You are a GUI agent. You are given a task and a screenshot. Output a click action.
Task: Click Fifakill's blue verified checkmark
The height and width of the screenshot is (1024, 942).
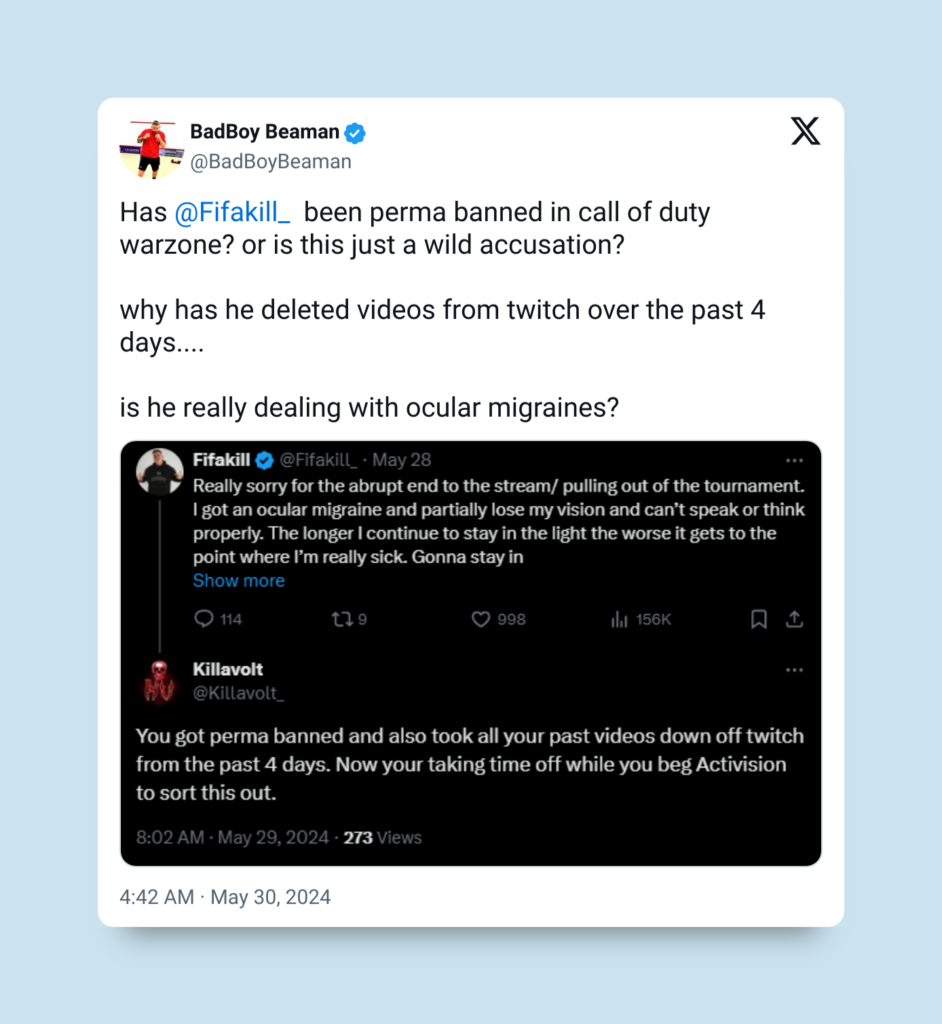[264, 460]
